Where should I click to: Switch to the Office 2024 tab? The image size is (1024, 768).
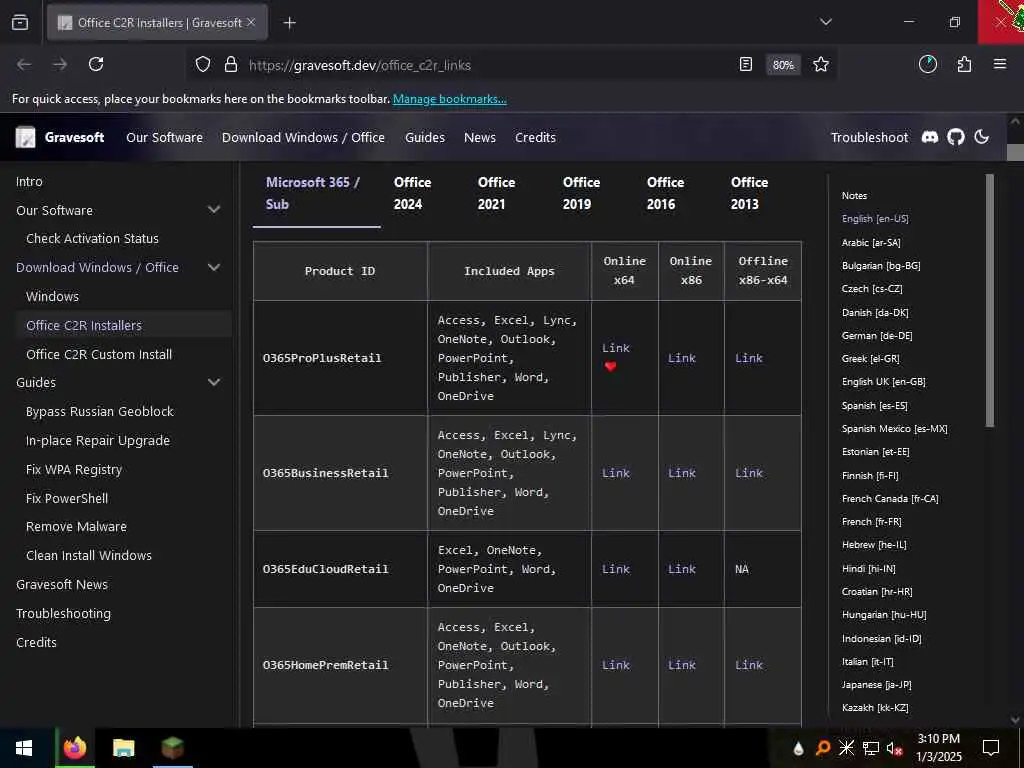(412, 193)
